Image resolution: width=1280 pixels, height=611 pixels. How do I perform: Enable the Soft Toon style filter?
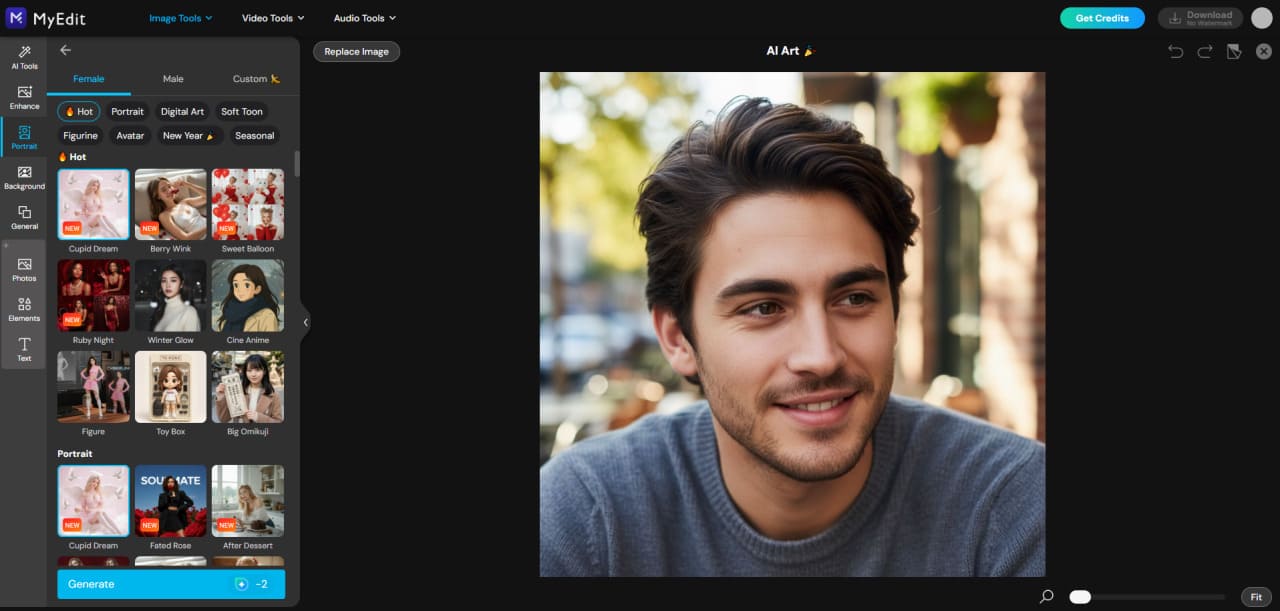pos(241,111)
